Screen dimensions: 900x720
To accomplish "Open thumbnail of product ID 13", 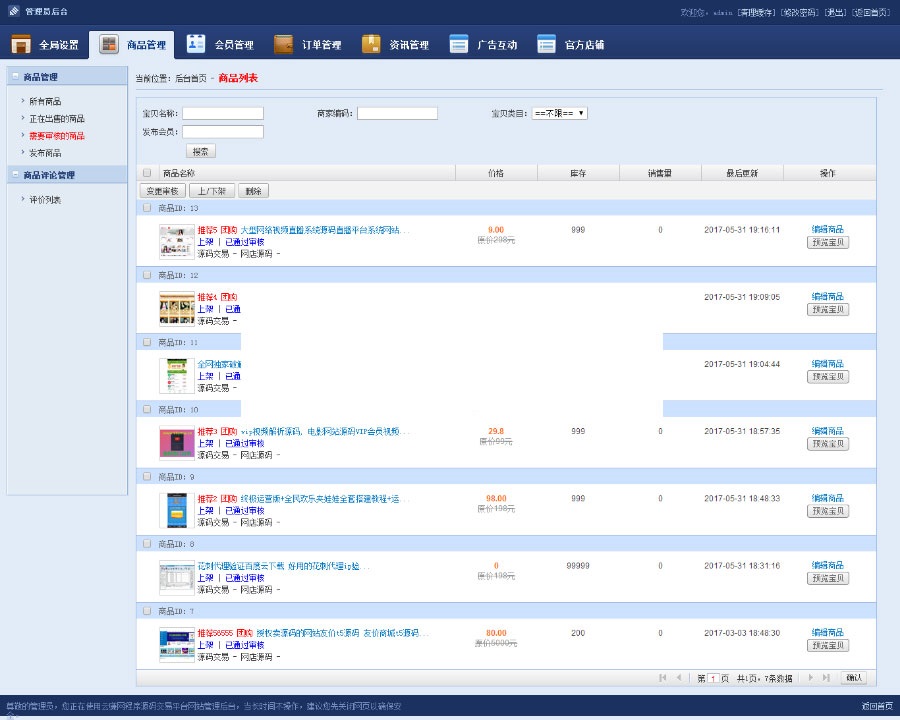I will [177, 241].
